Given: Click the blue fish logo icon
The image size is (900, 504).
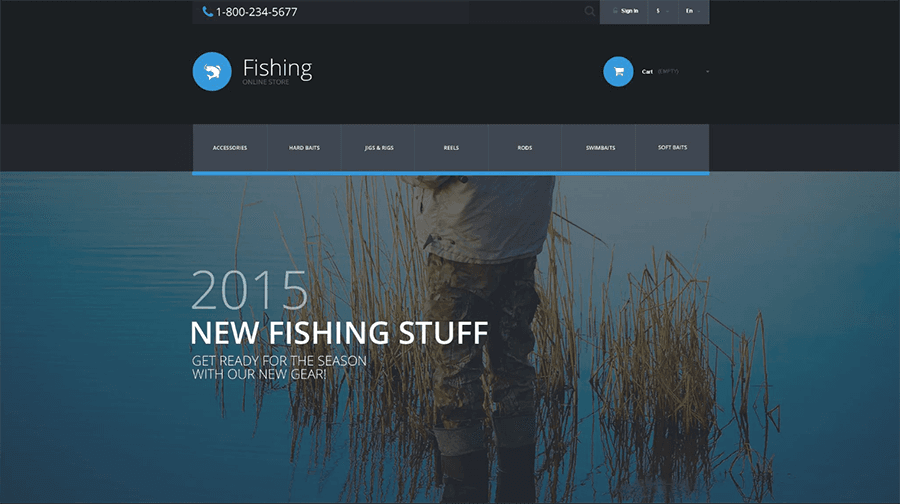Looking at the screenshot, I should point(212,72).
